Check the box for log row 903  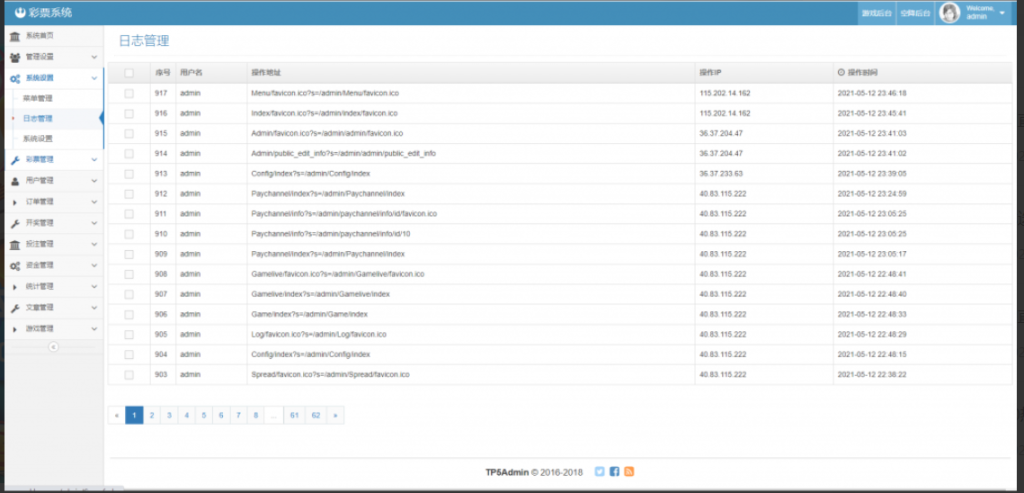tap(129, 375)
